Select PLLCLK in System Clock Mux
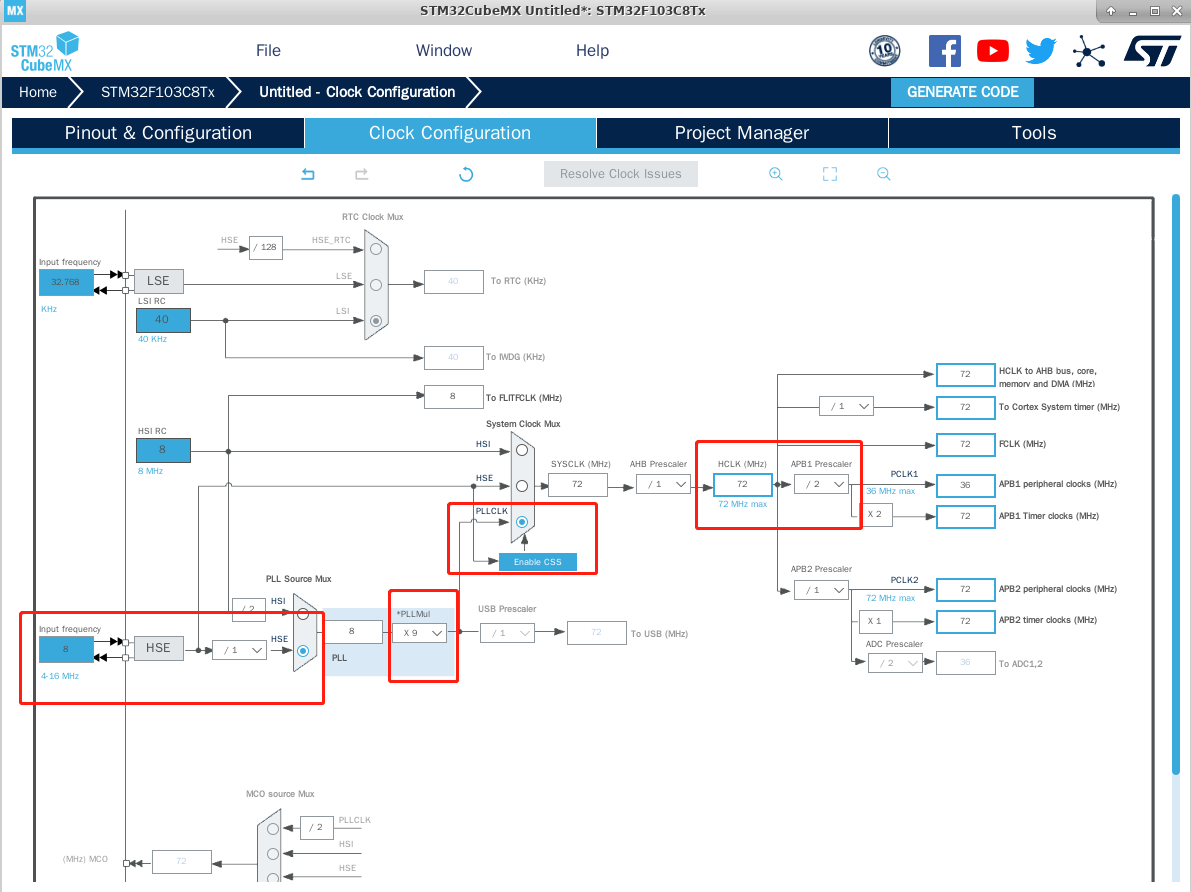 pyautogui.click(x=522, y=522)
